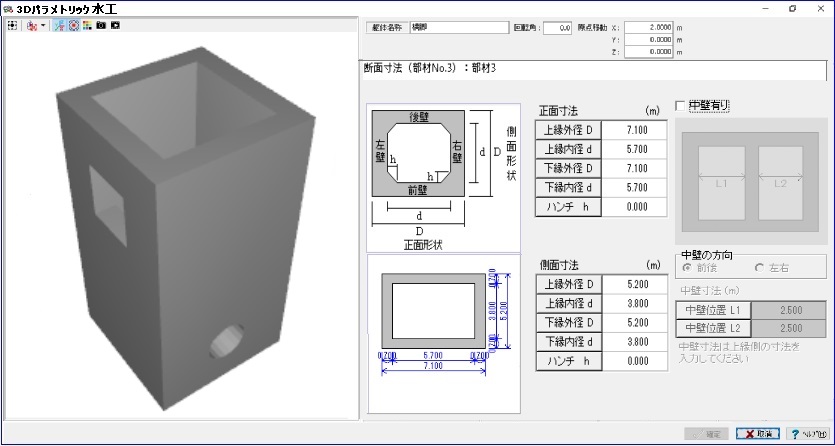
Task: Click the video recording icon
Action: coord(115,25)
